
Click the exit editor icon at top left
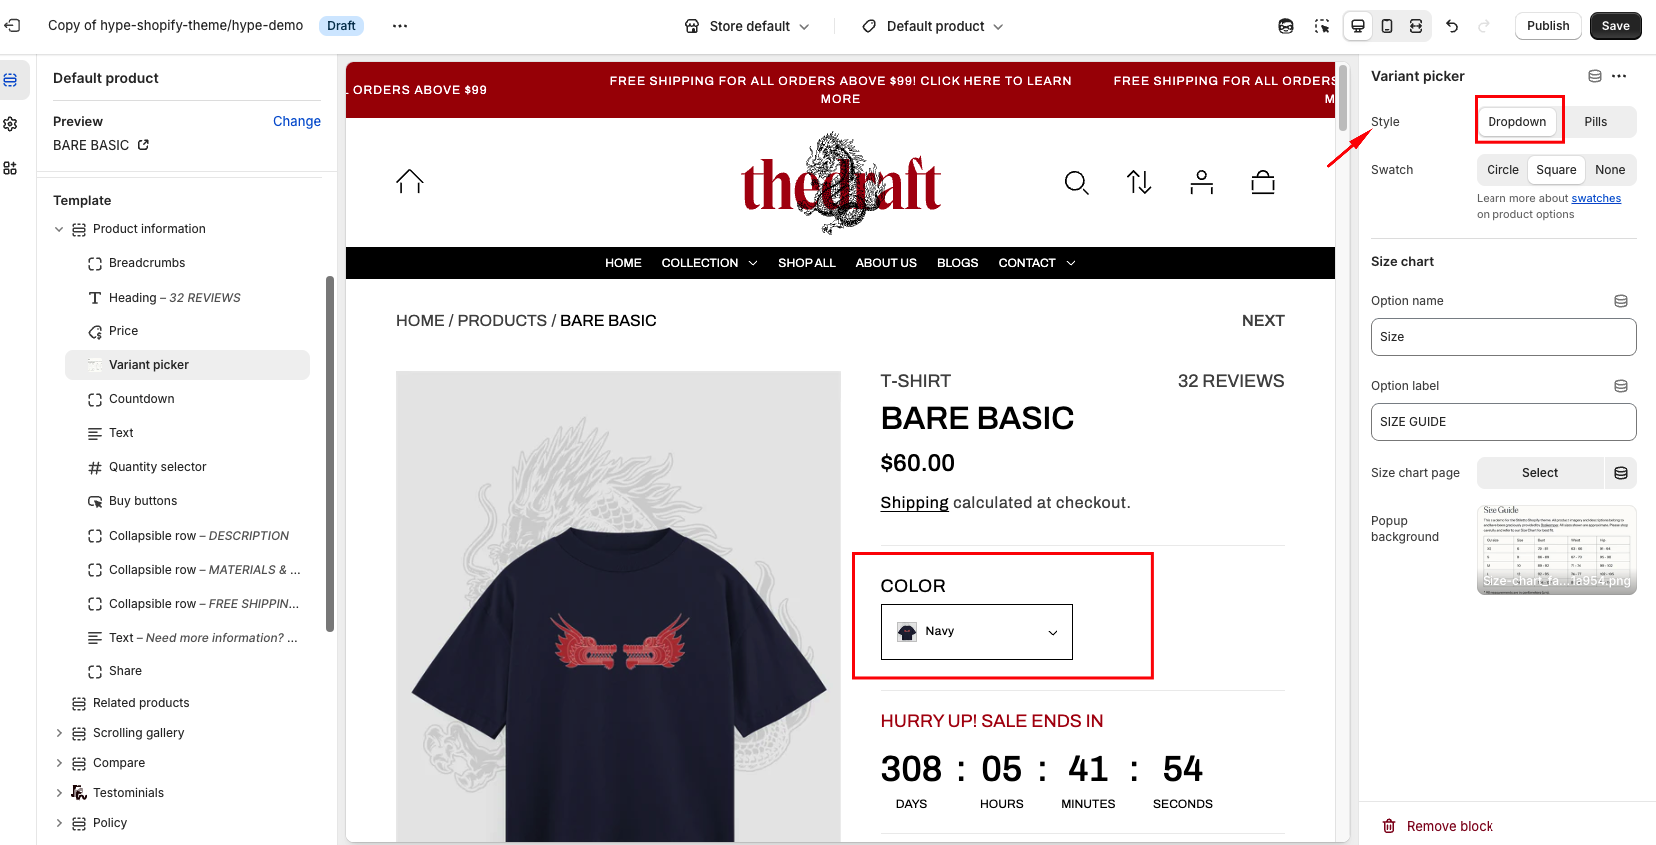(12, 25)
